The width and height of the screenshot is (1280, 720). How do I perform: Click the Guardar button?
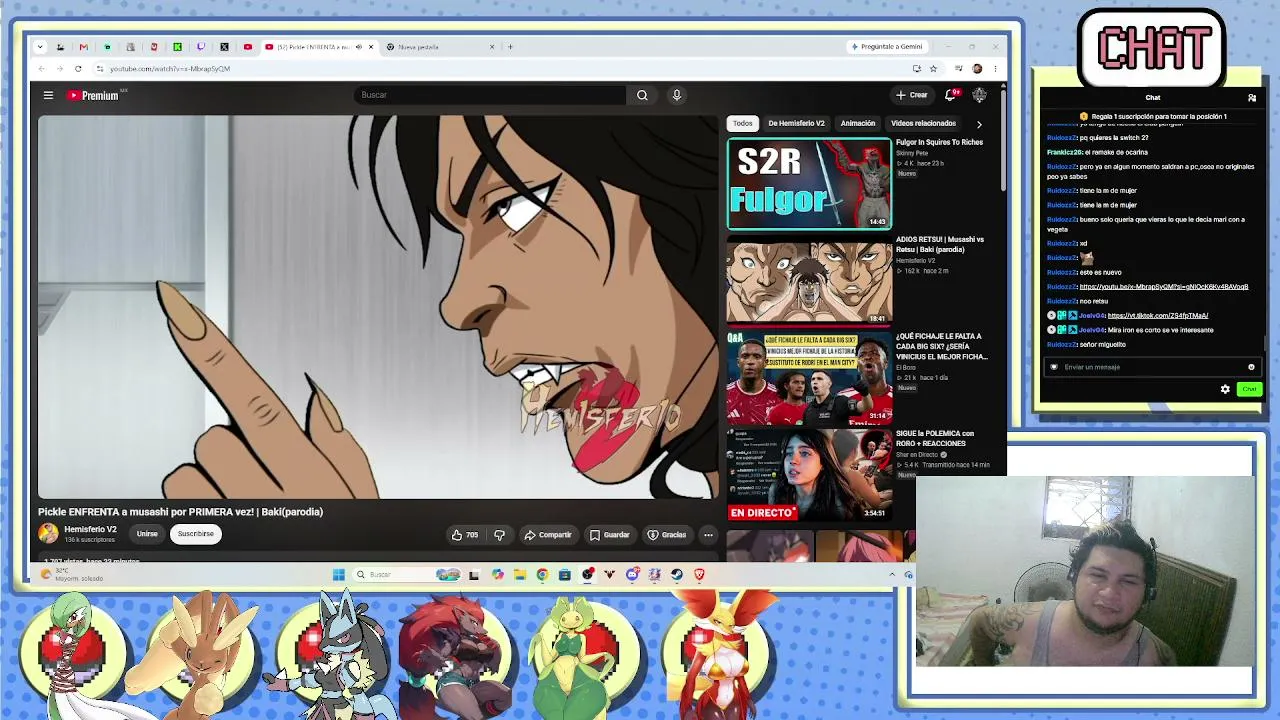610,535
